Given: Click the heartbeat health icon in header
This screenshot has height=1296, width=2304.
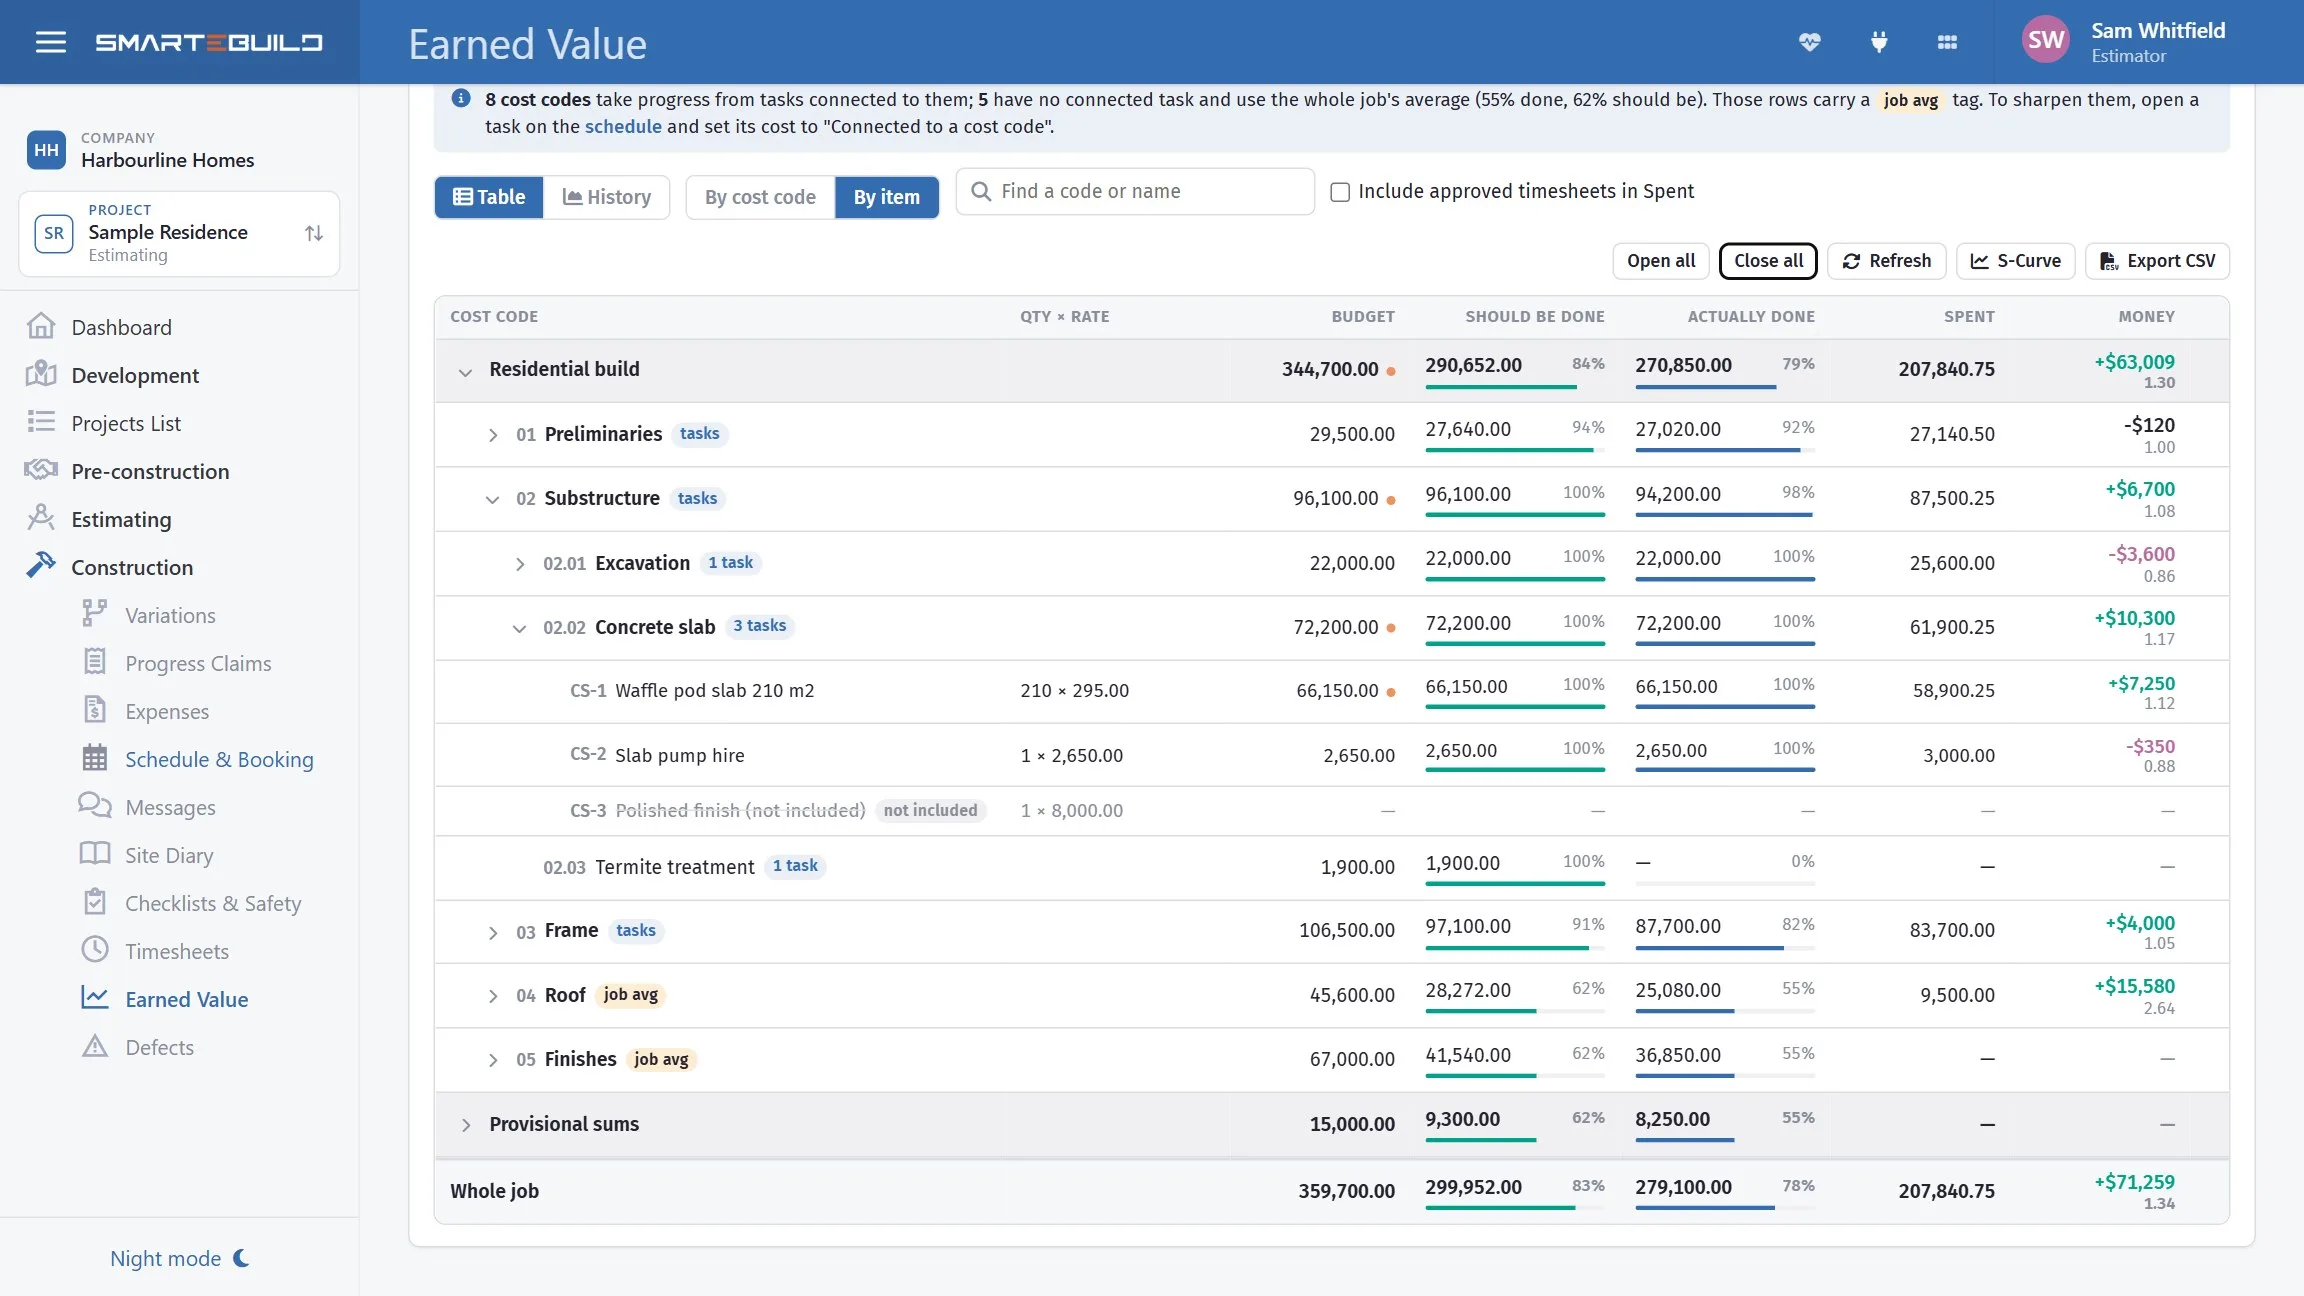Looking at the screenshot, I should coord(1809,42).
